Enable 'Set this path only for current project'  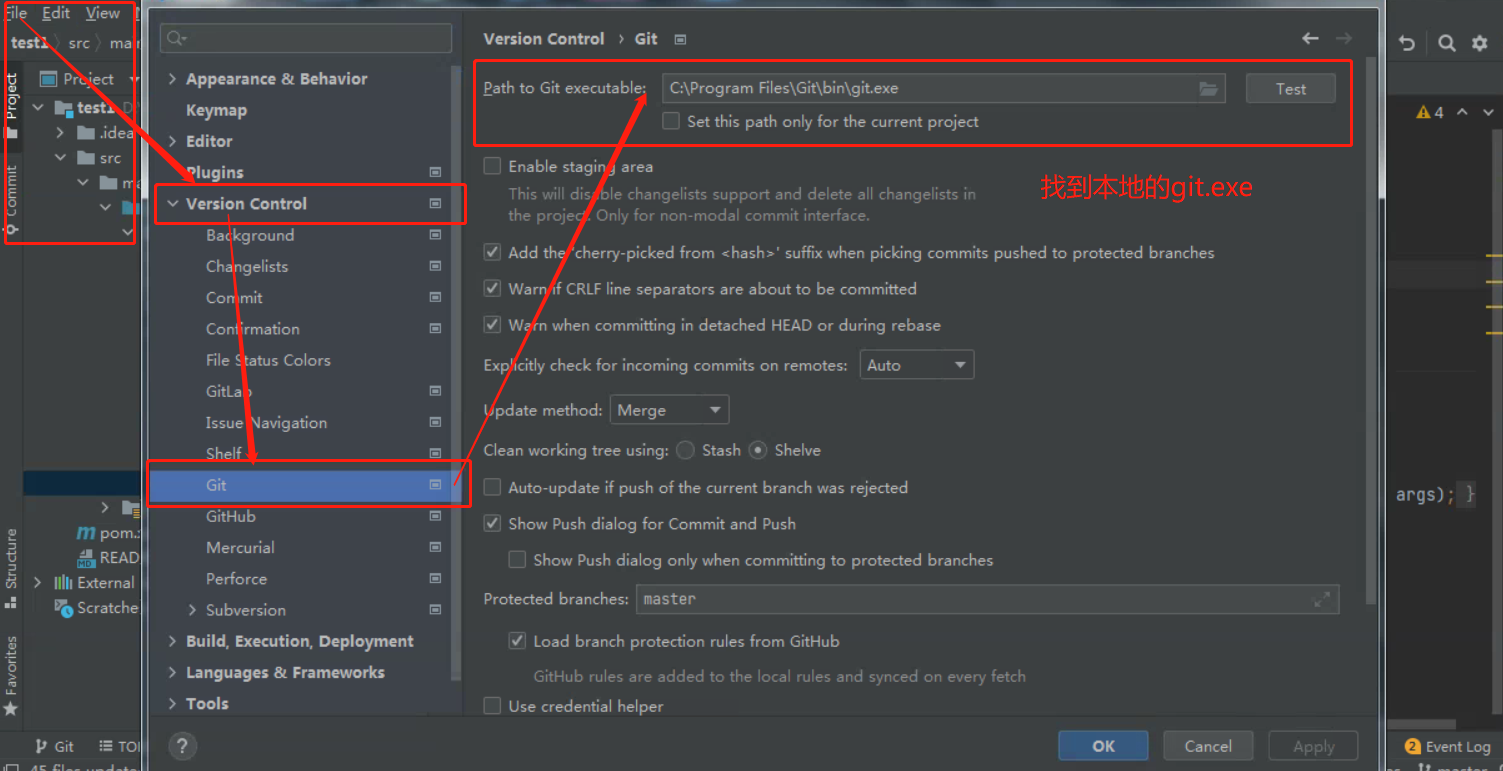671,121
